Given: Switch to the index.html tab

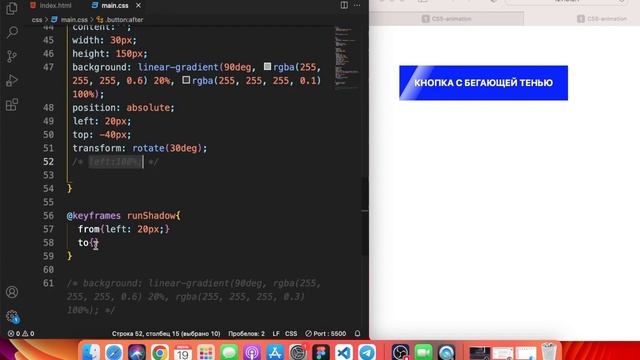Looking at the screenshot, I should (51, 5).
